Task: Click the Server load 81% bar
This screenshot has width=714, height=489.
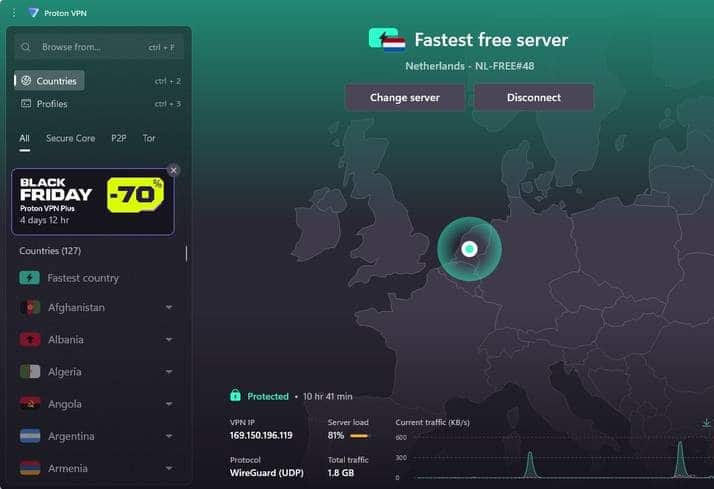Action: 359,436
